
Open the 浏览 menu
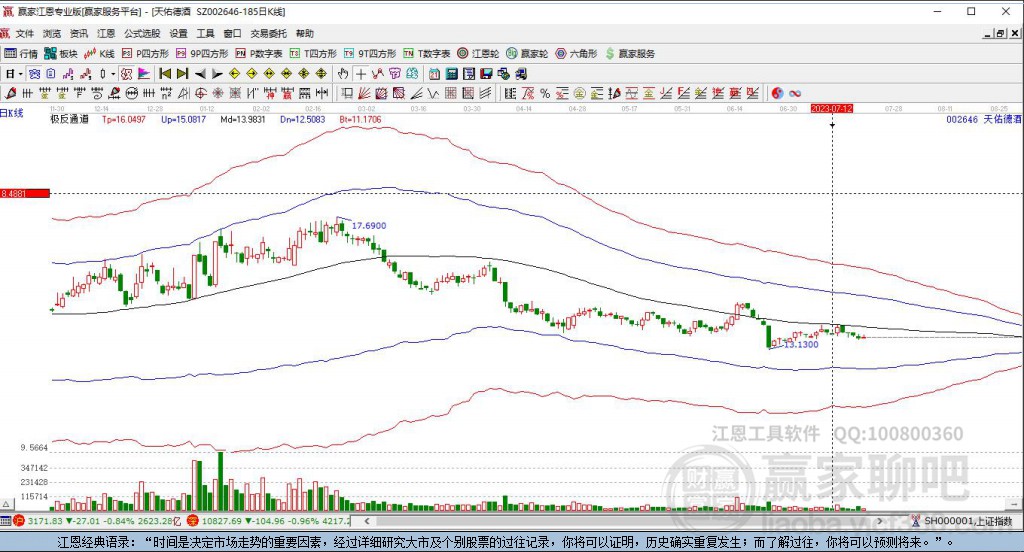pos(52,33)
